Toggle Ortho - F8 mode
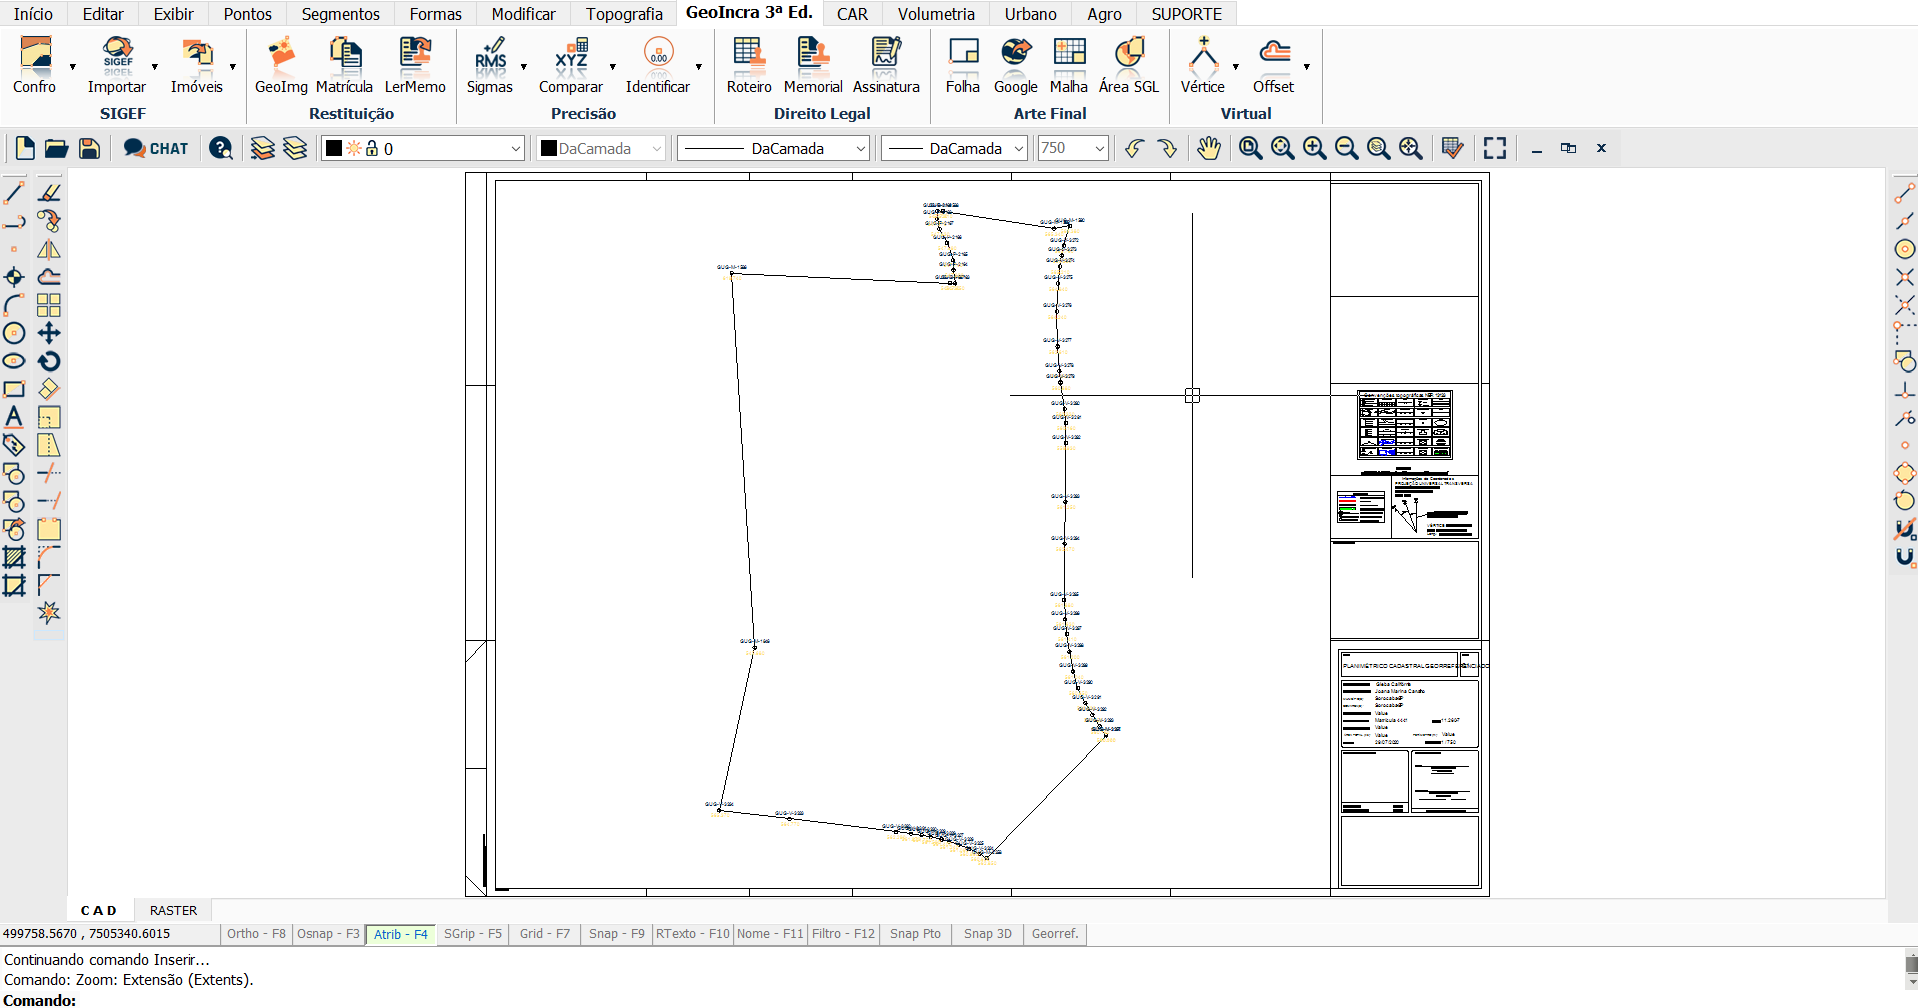Image resolution: width=1918 pixels, height=1008 pixels. pyautogui.click(x=256, y=934)
